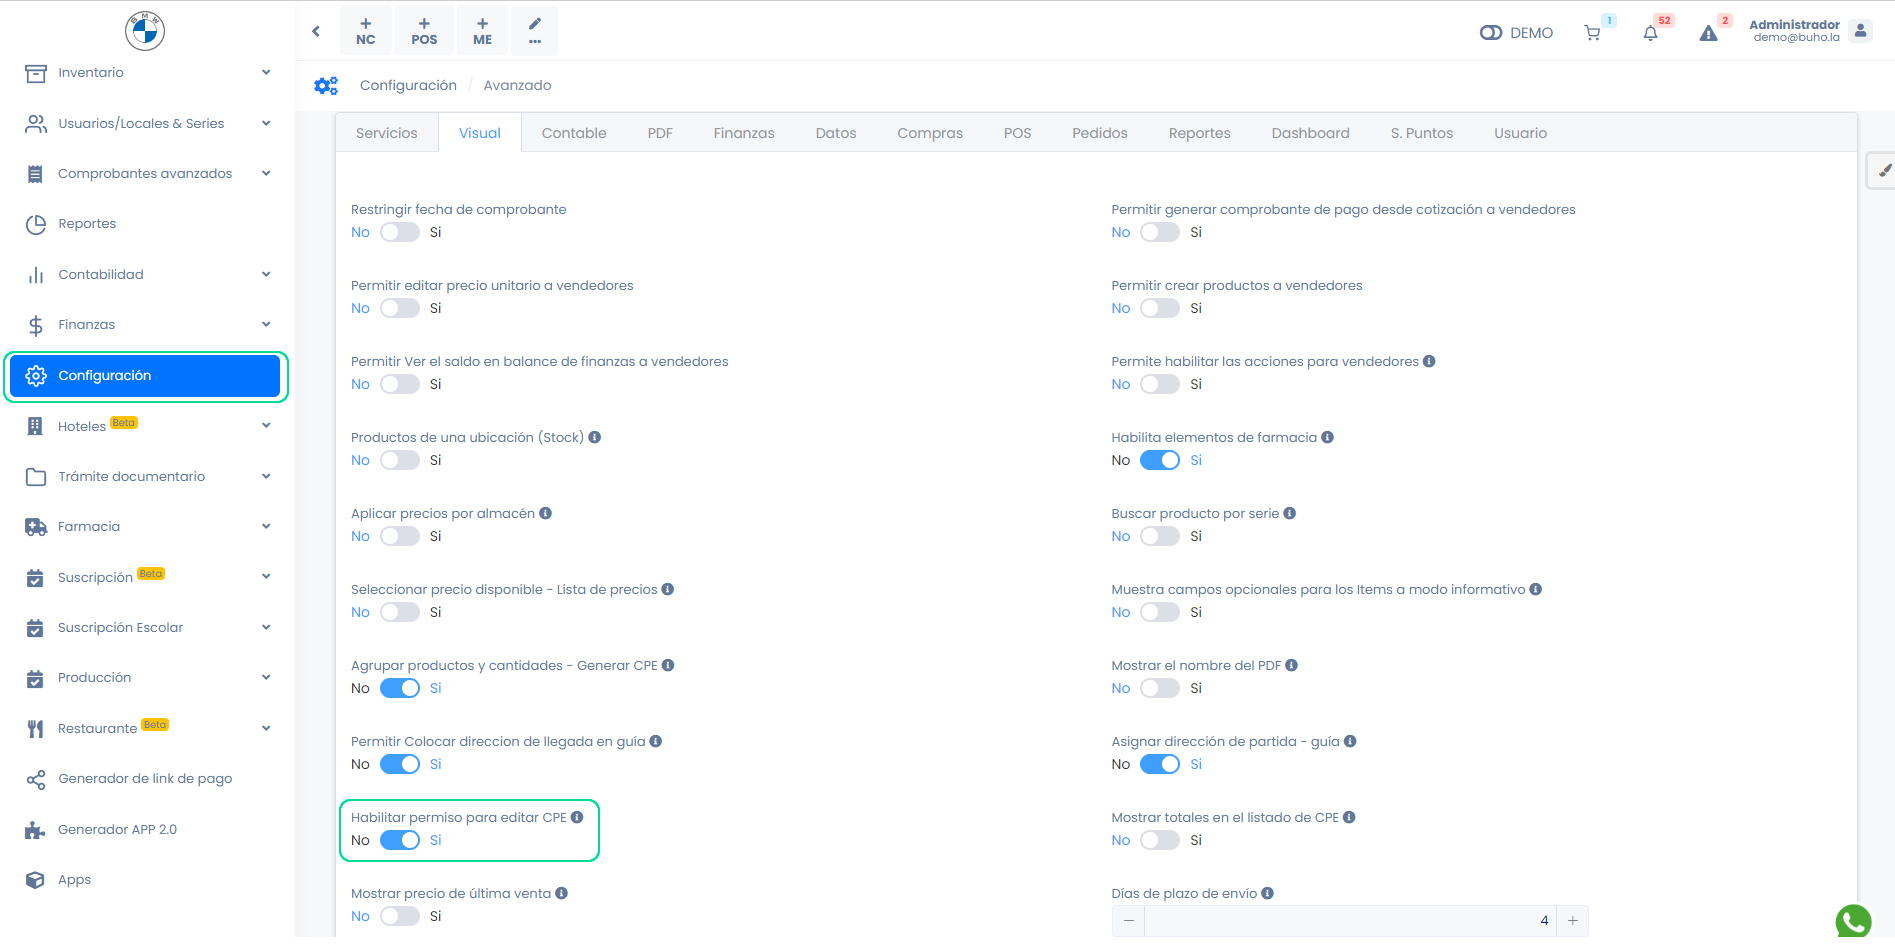Switch to the Contable tab
Viewport: 1895px width, 945px height.
(573, 133)
